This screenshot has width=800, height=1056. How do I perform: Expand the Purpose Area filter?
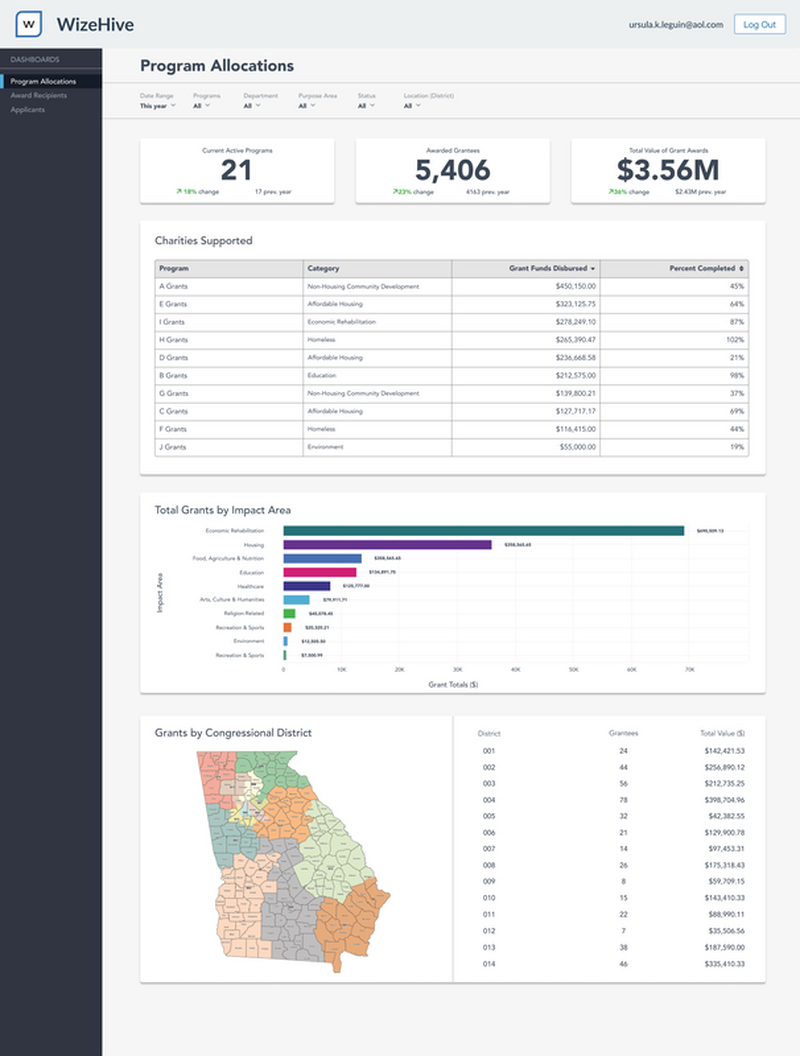(307, 106)
